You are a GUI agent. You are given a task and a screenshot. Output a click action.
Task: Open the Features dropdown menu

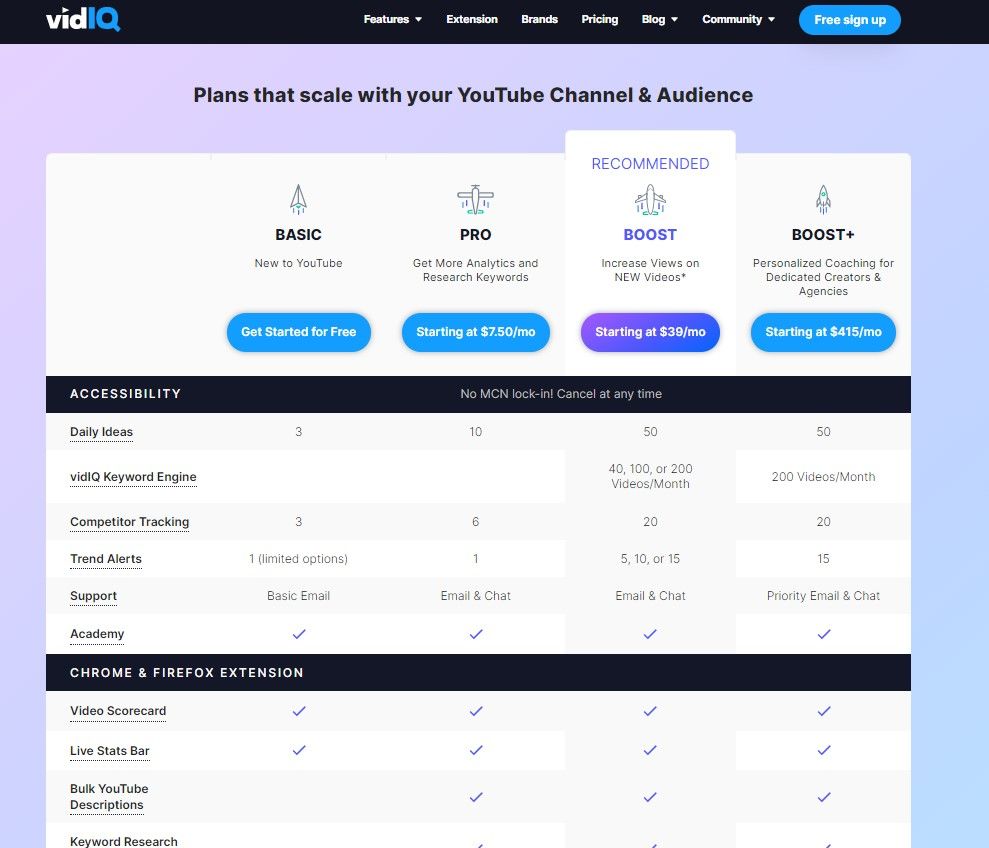coord(392,20)
